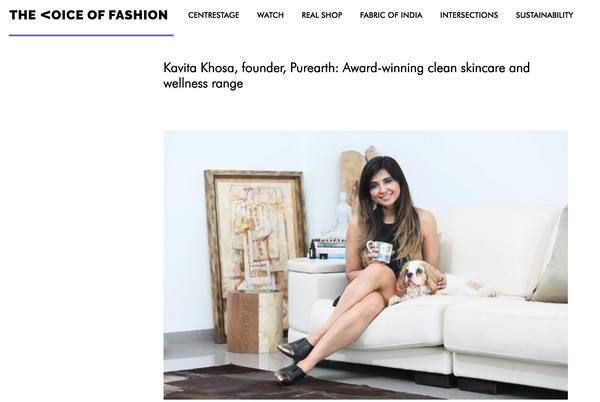Click the framed painting in the photo
This screenshot has width=600, height=402.
(254, 252)
